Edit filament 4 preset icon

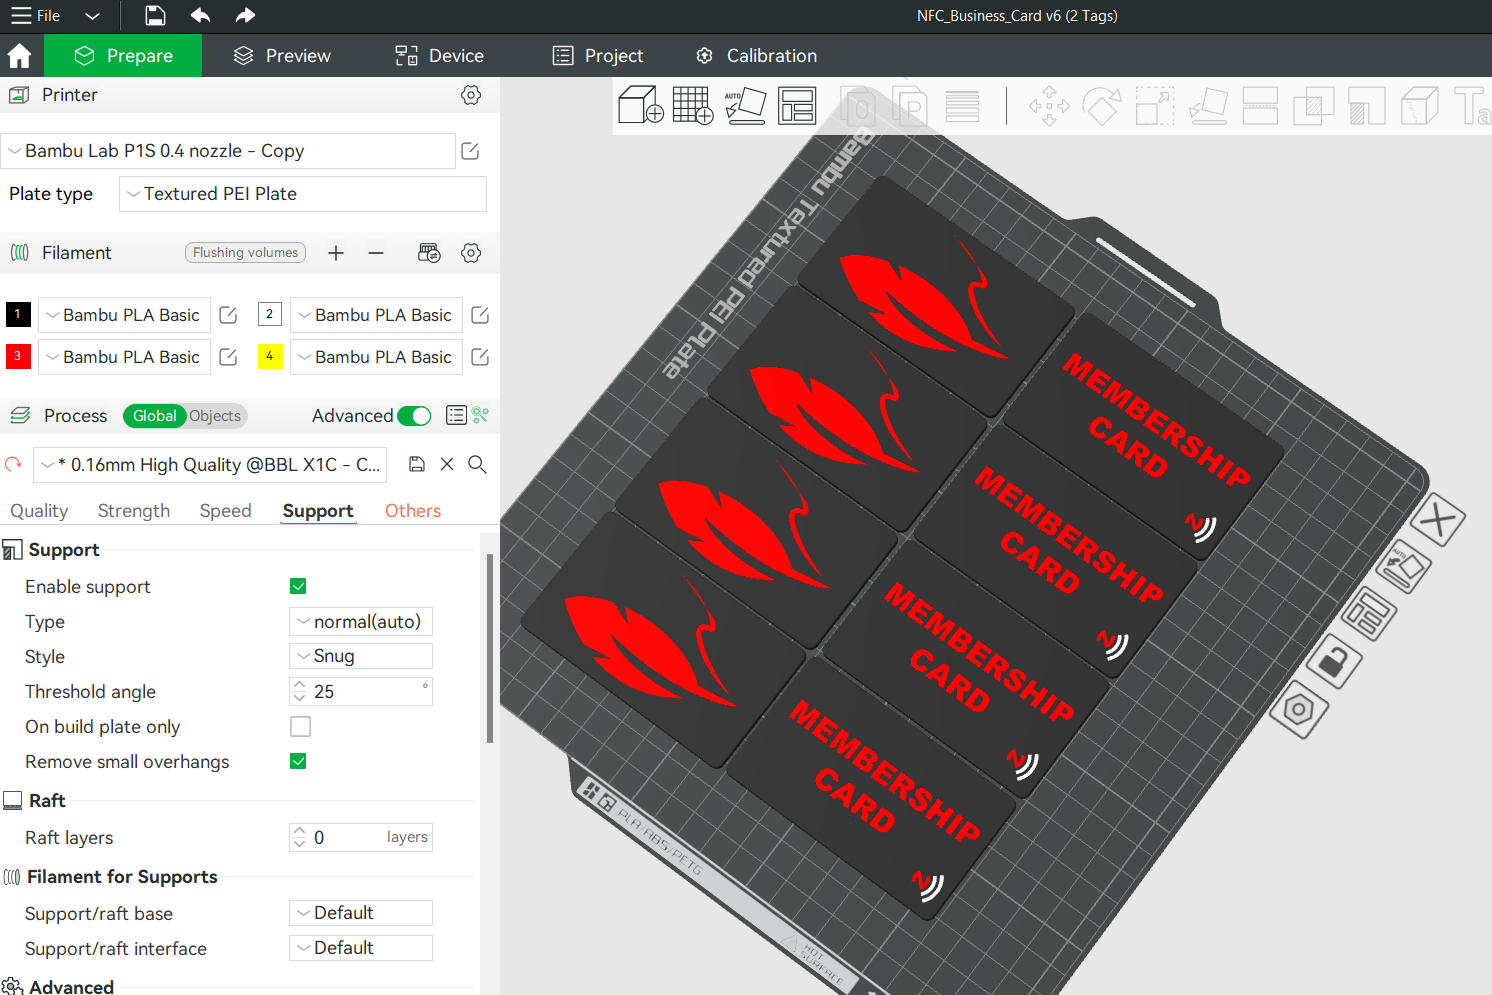click(x=480, y=357)
